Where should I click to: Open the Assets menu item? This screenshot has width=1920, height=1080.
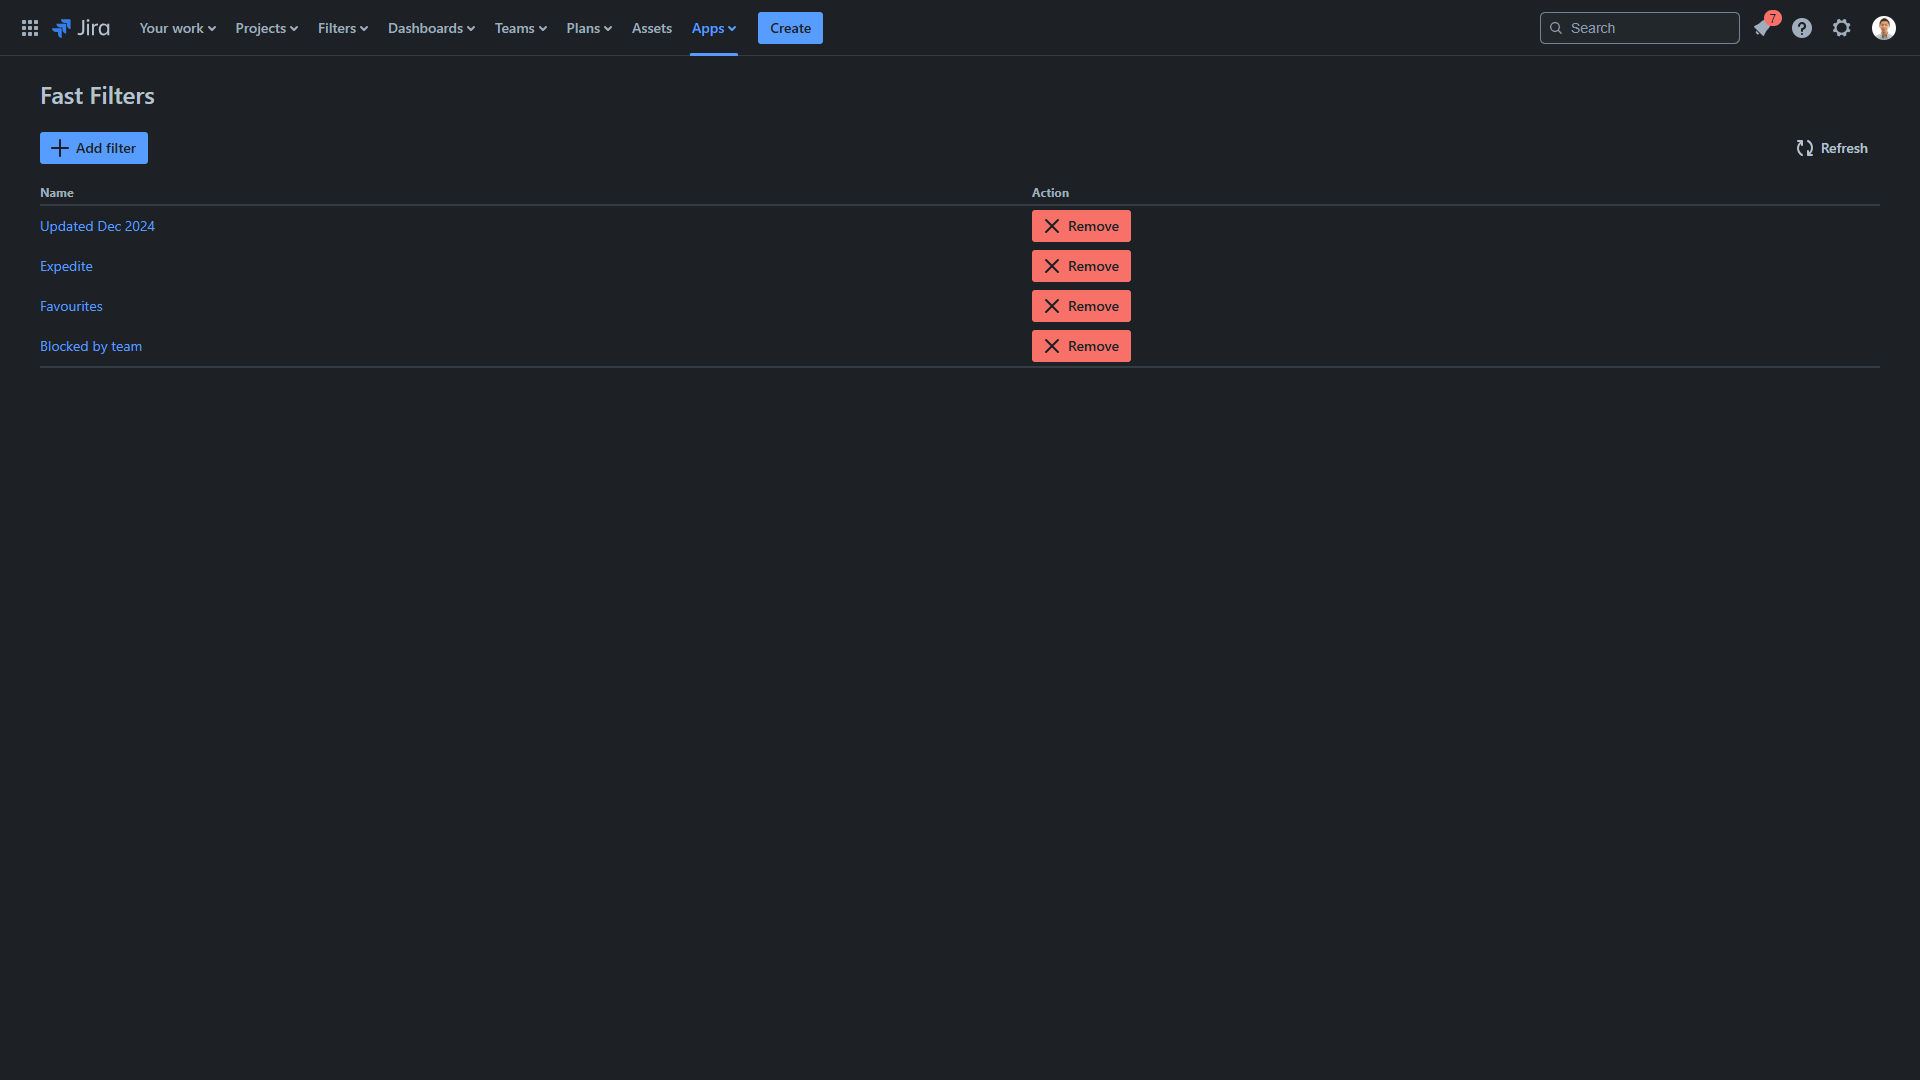point(651,28)
